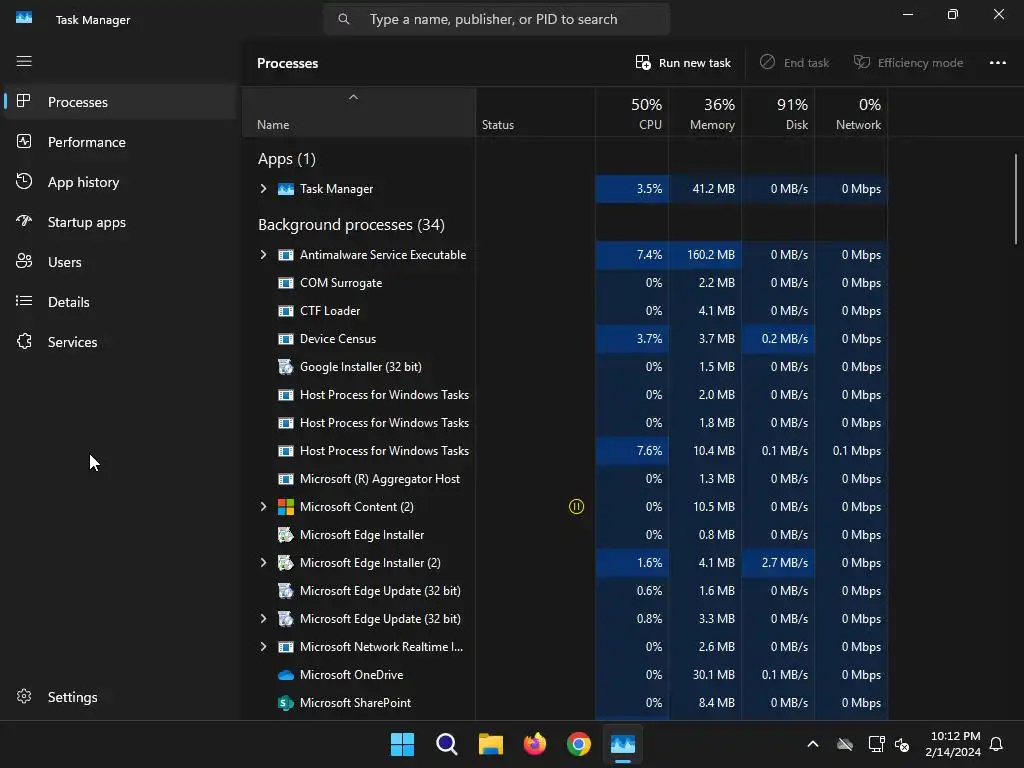The height and width of the screenshot is (768, 1024).
Task: Open Settings in the sidebar
Action: [x=120, y=697]
